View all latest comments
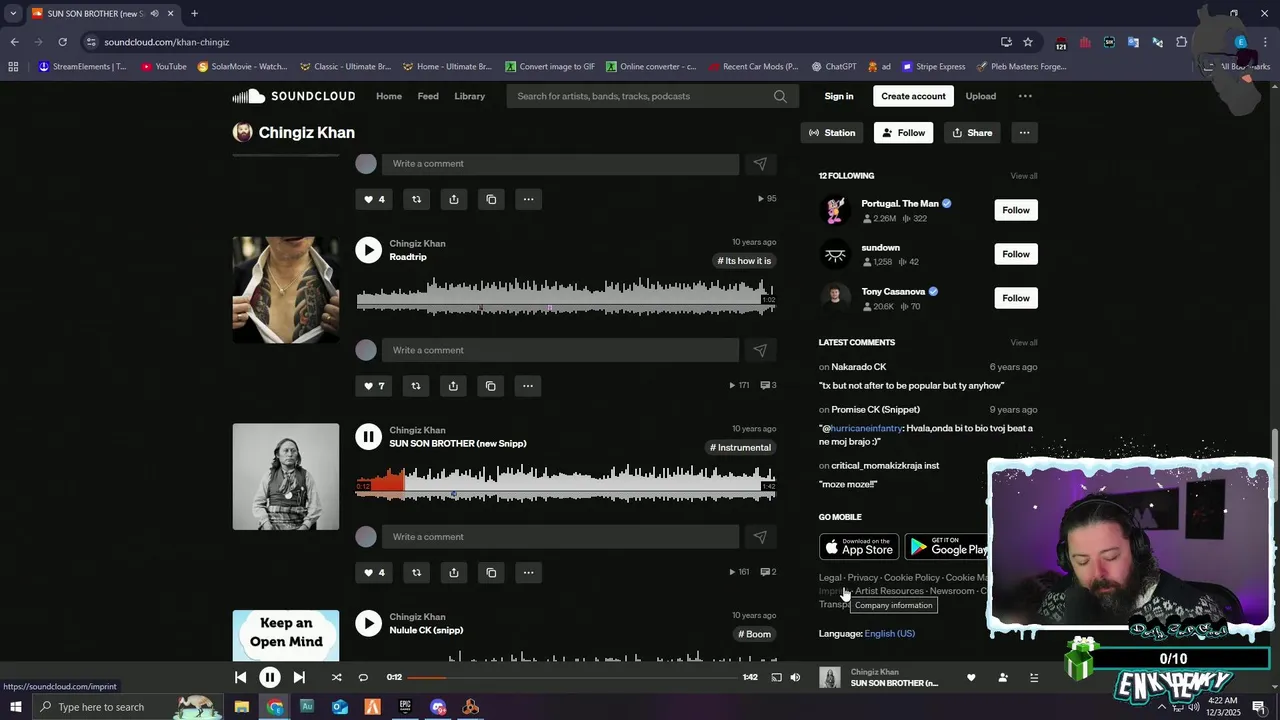This screenshot has width=1280, height=720. click(1023, 343)
